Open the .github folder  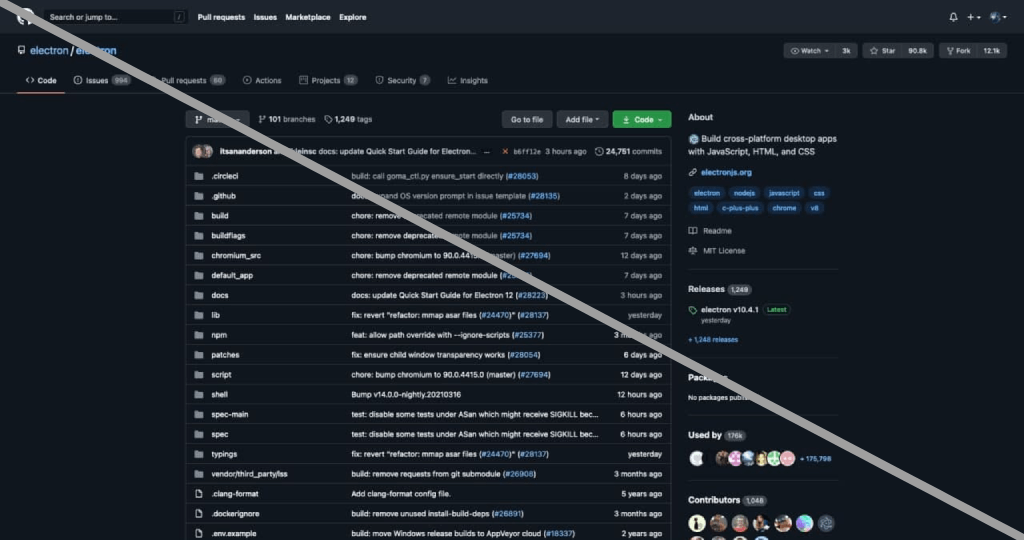point(223,196)
